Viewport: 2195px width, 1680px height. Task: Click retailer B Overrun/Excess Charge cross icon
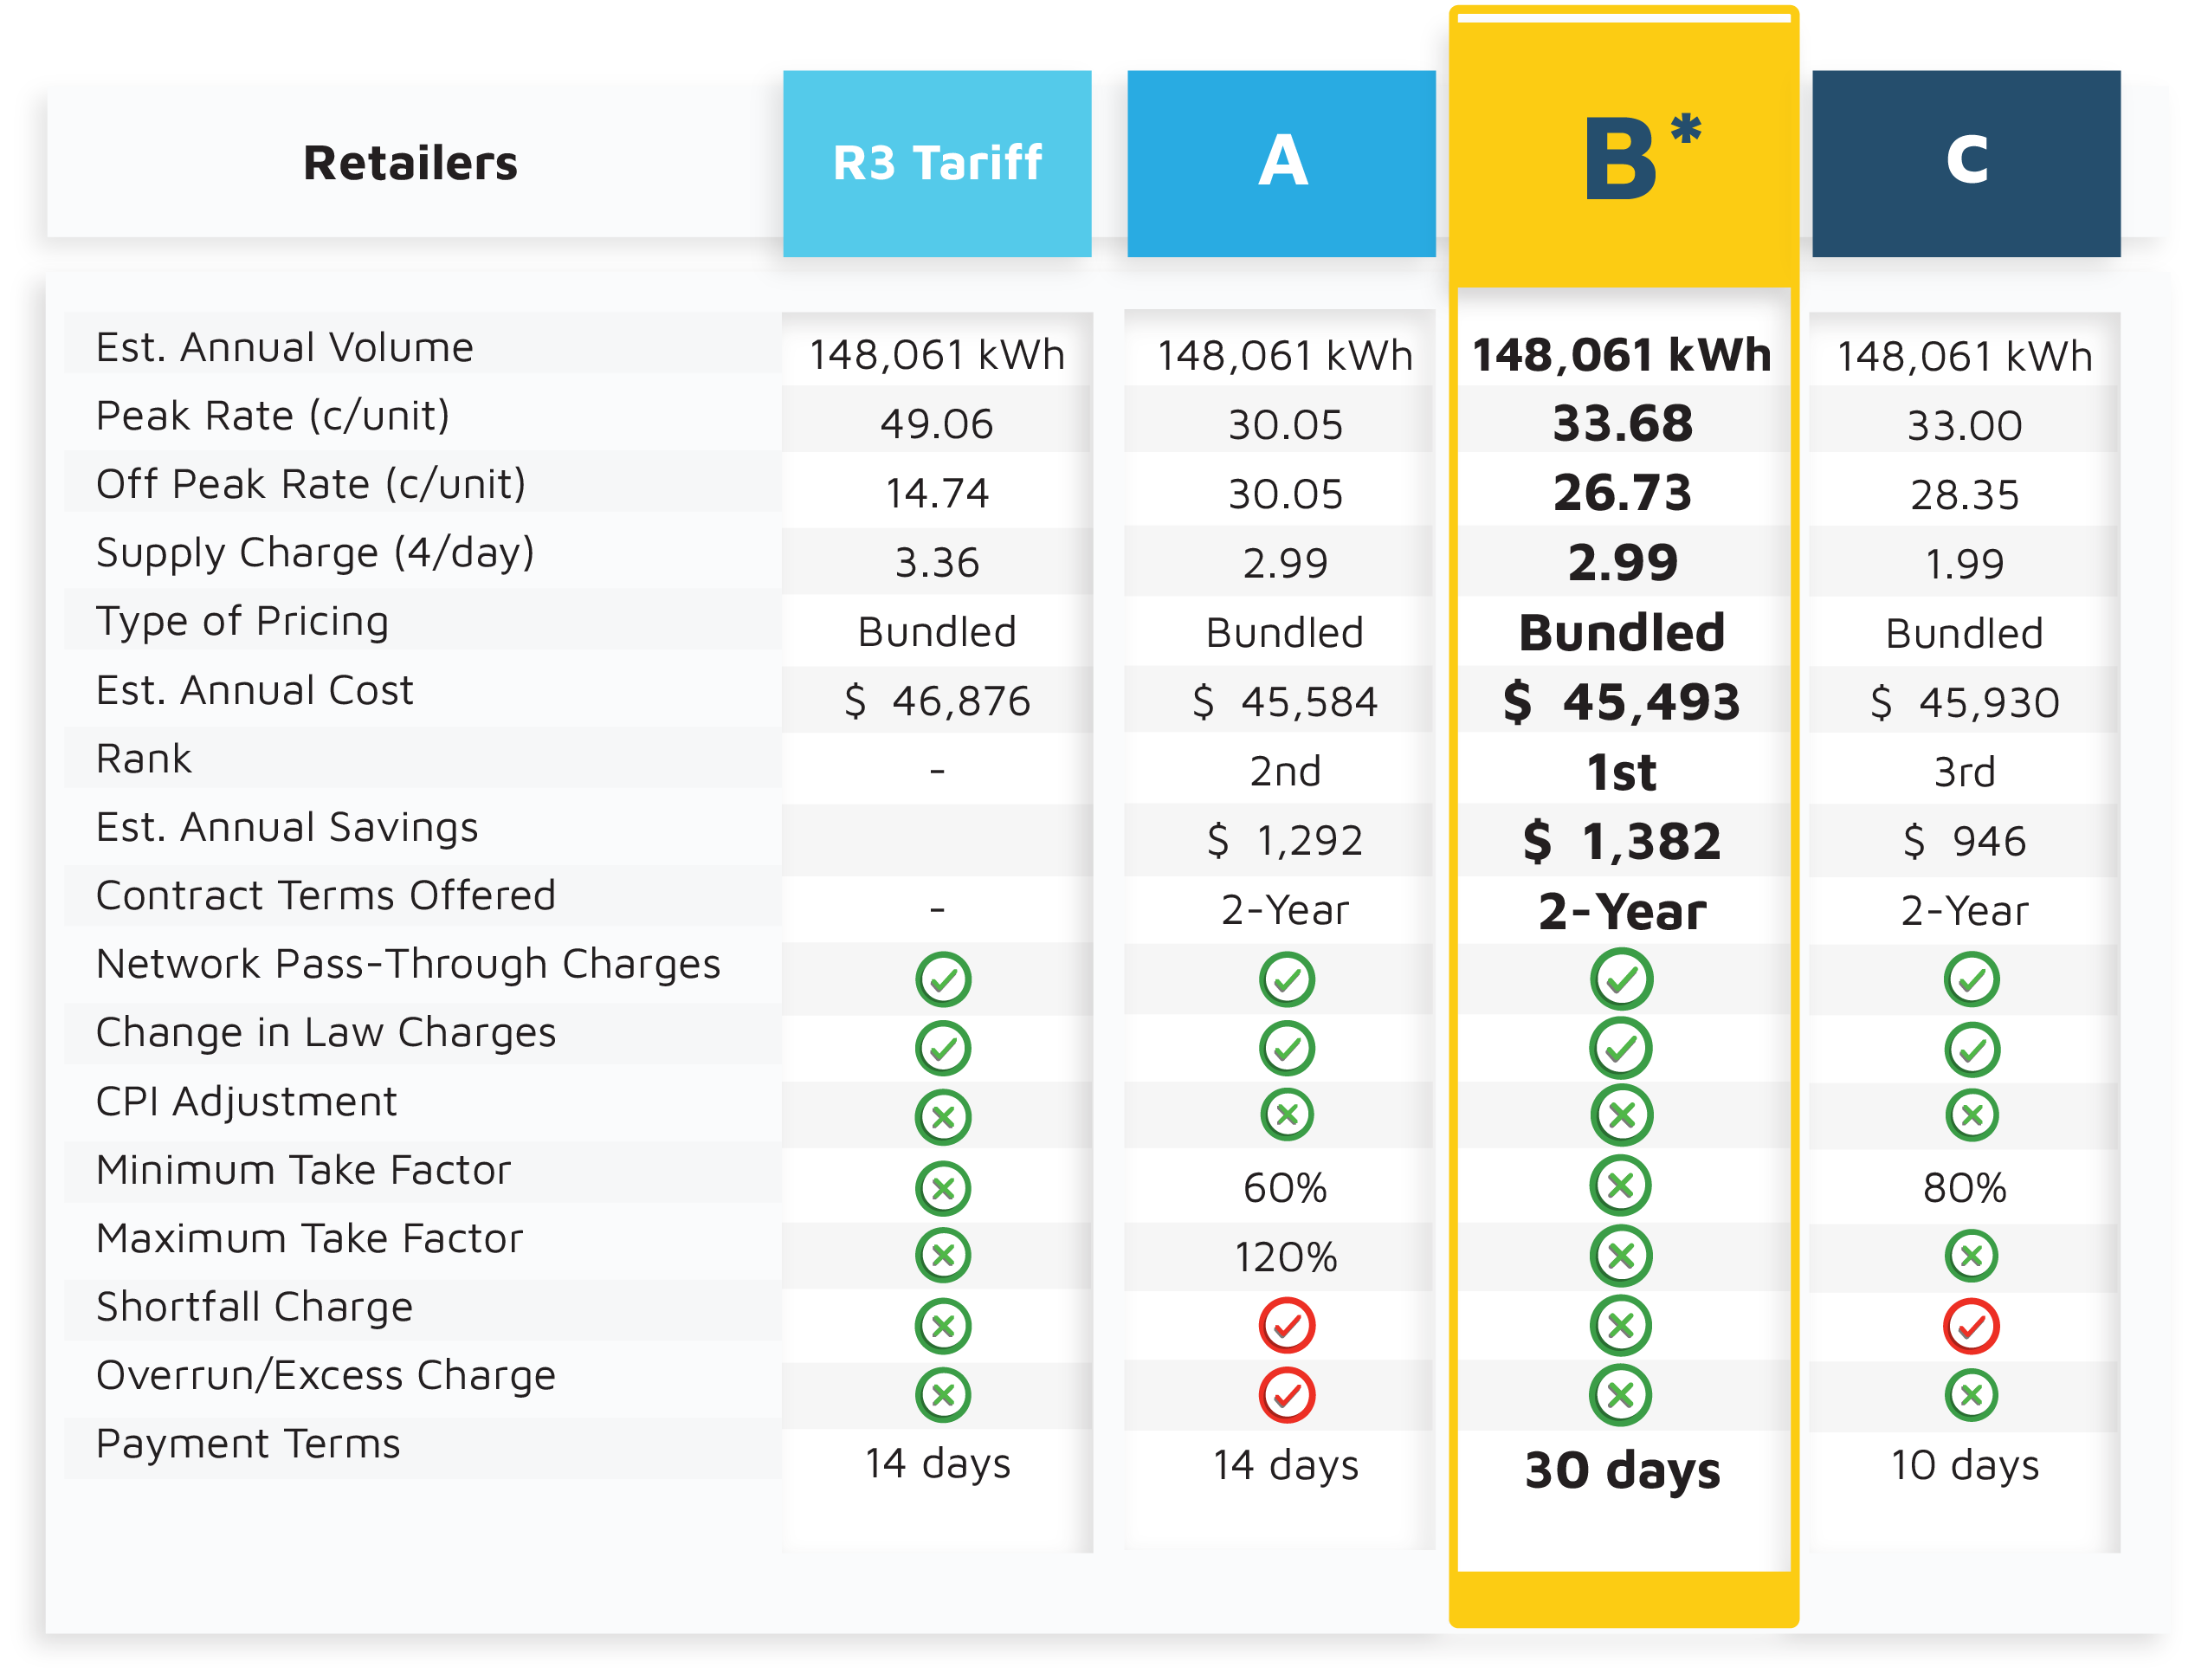pyautogui.click(x=1621, y=1395)
